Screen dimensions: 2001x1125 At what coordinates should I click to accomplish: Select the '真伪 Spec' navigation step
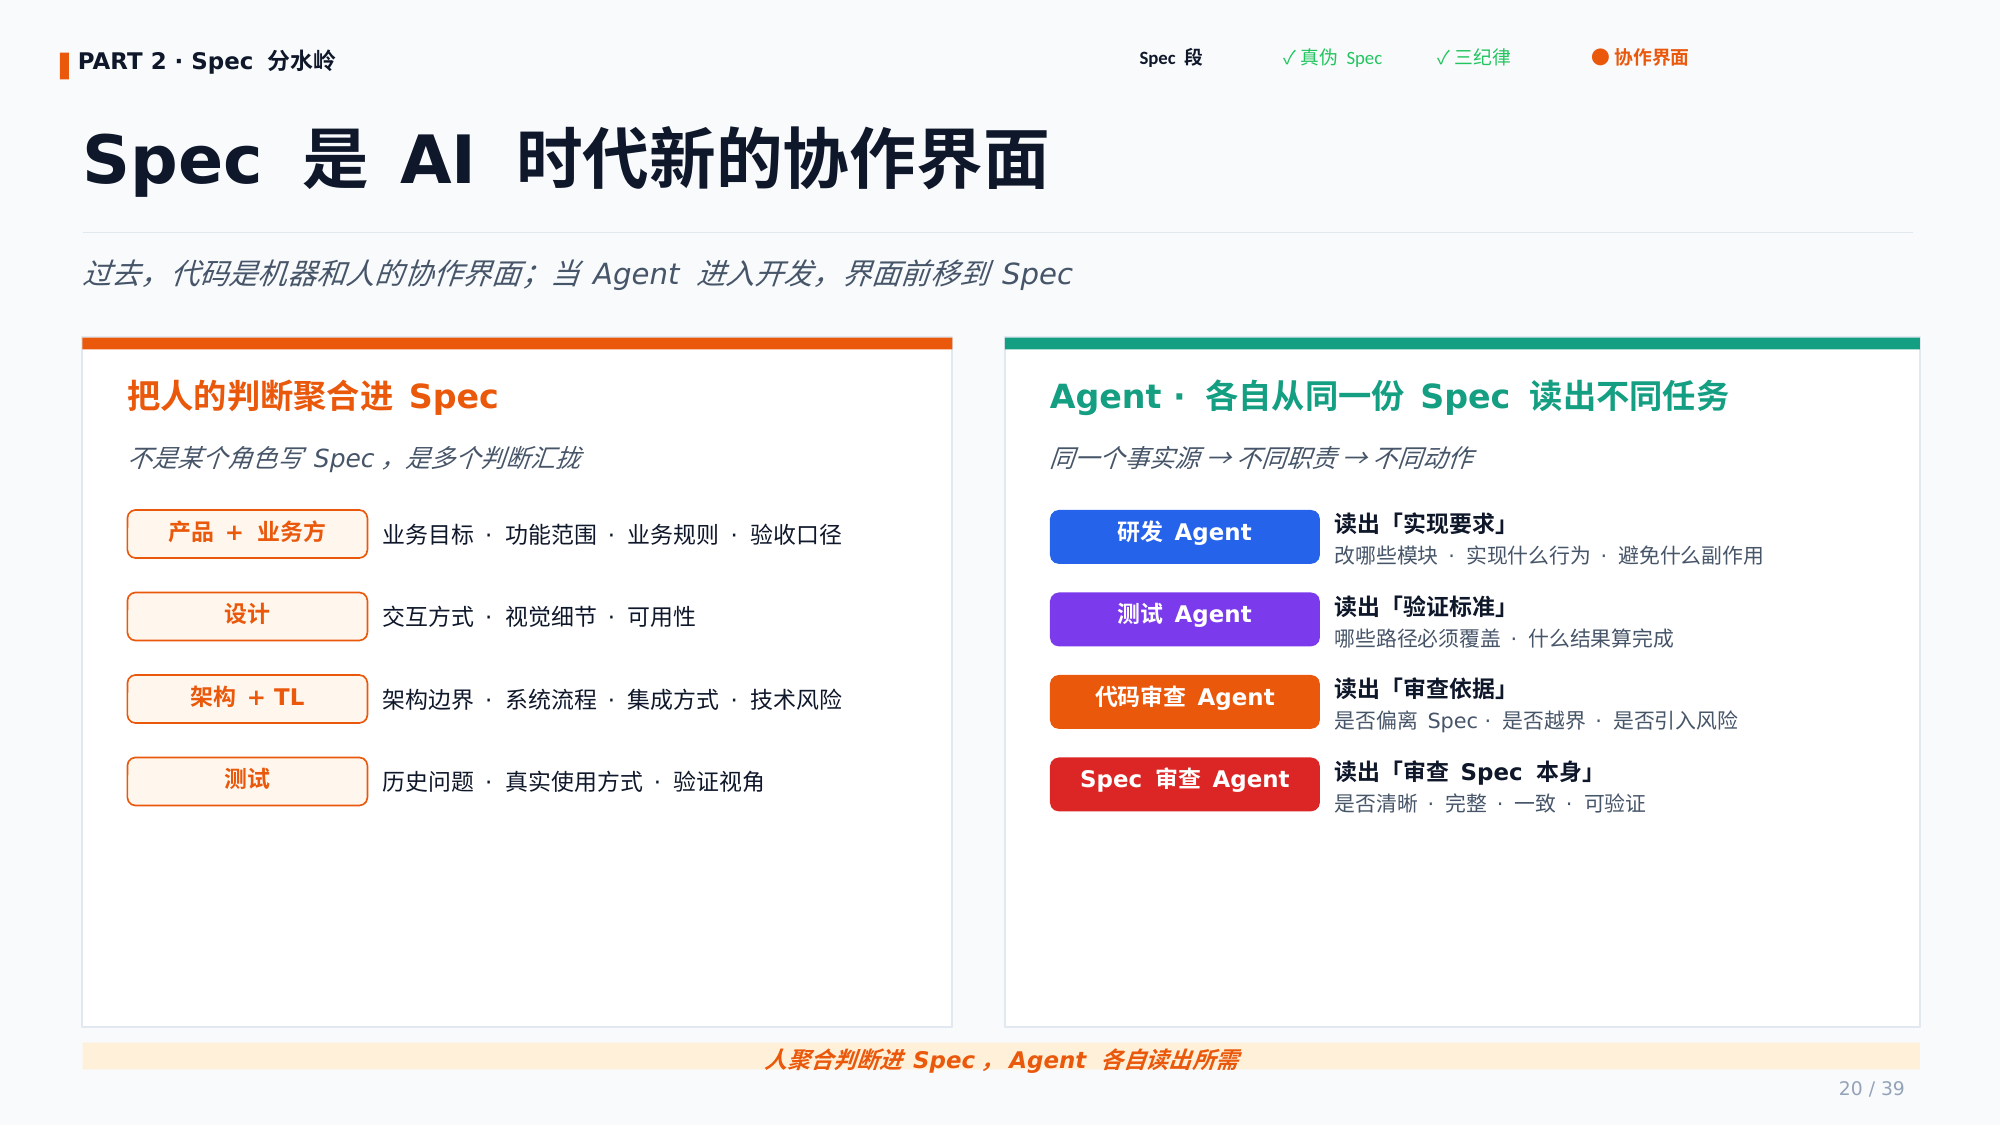coord(1332,58)
